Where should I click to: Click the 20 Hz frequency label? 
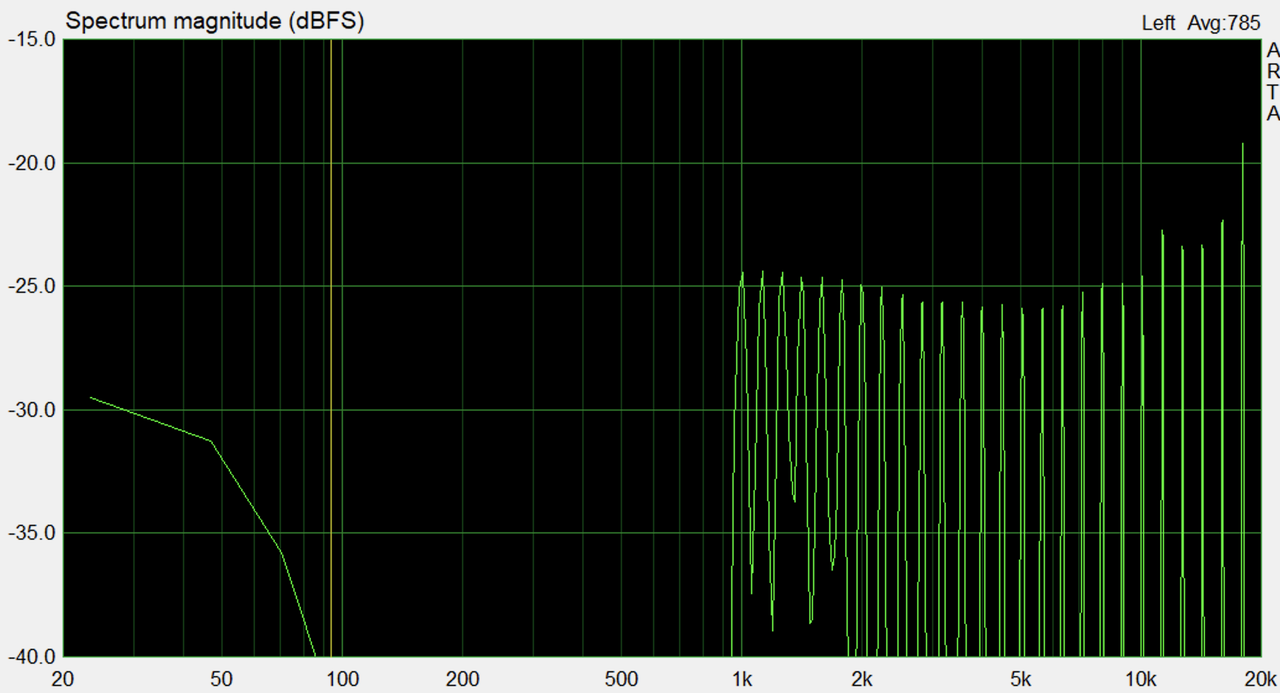pos(63,680)
